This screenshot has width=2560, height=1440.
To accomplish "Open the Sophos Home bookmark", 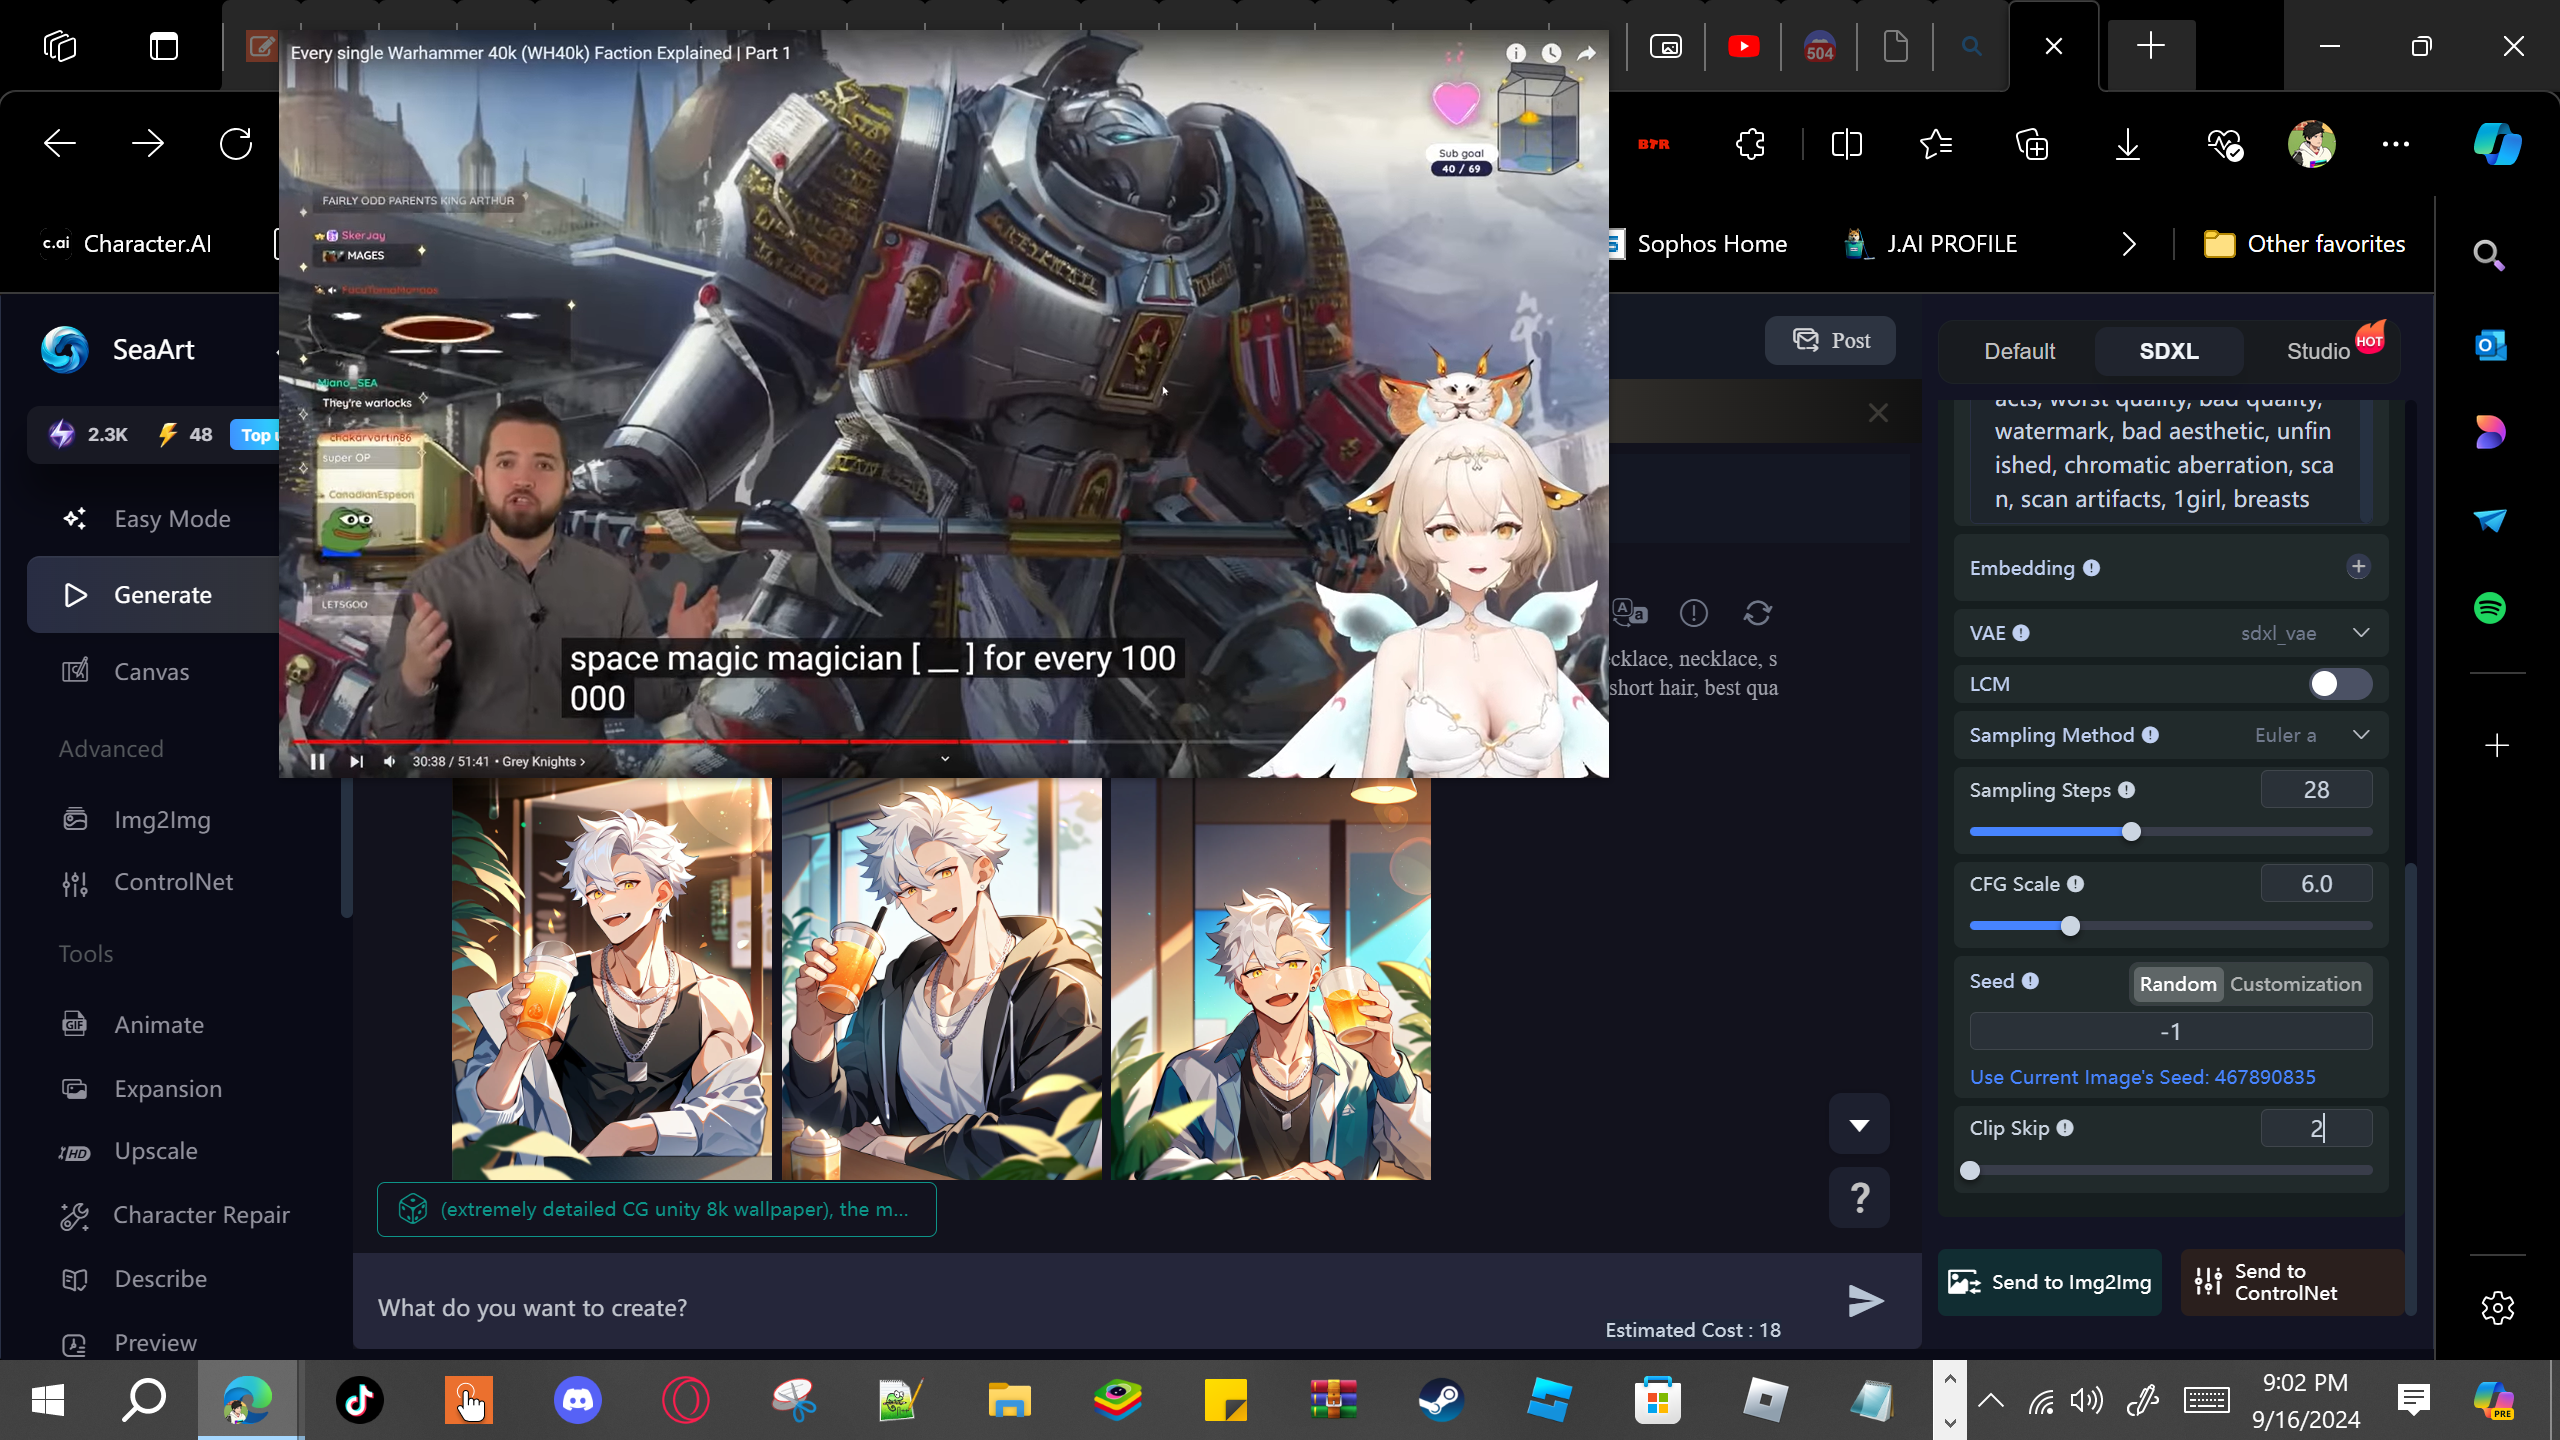I will 1698,244.
